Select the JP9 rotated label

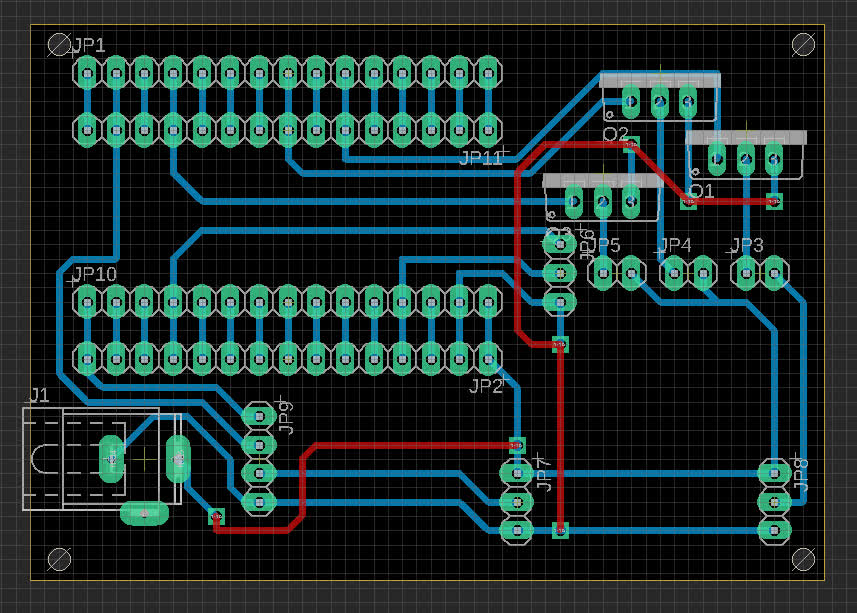[x=286, y=417]
